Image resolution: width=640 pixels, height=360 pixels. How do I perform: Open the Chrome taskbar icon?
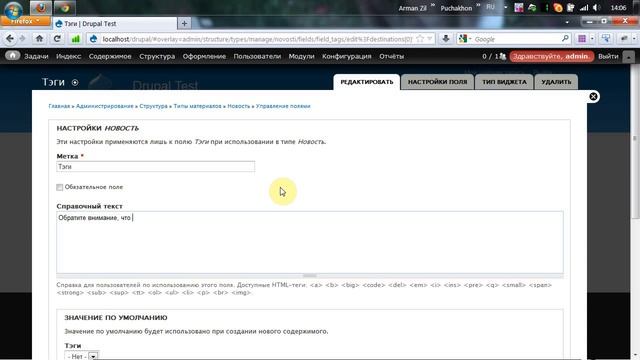pyautogui.click(x=64, y=7)
